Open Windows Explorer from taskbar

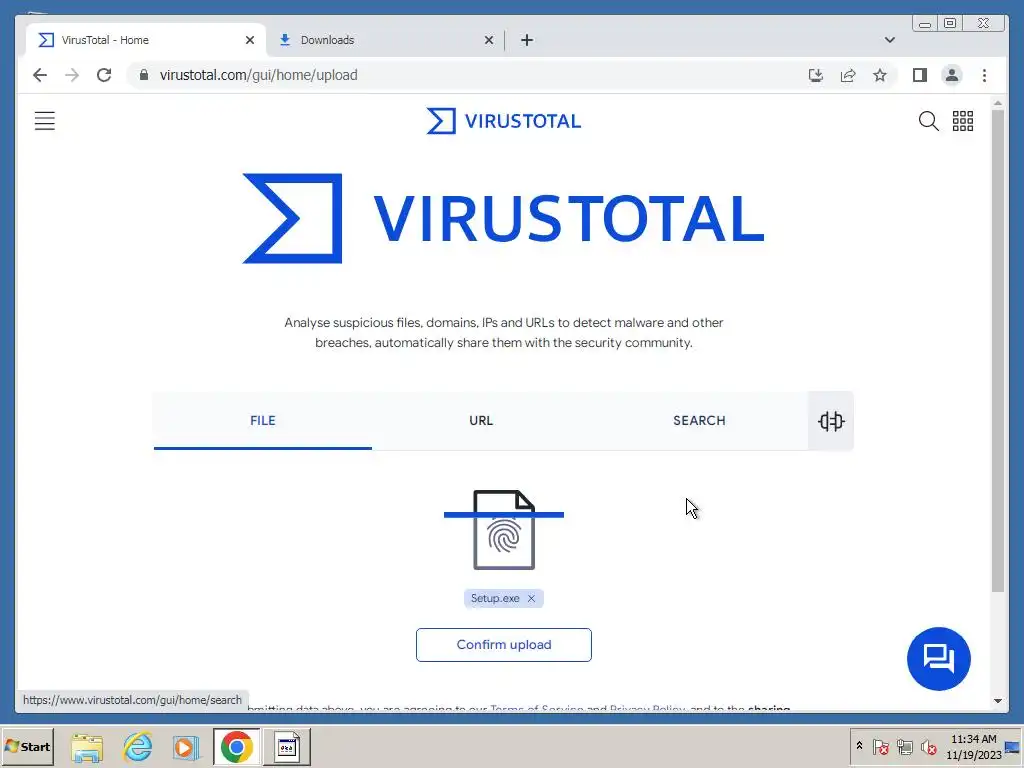[87, 746]
